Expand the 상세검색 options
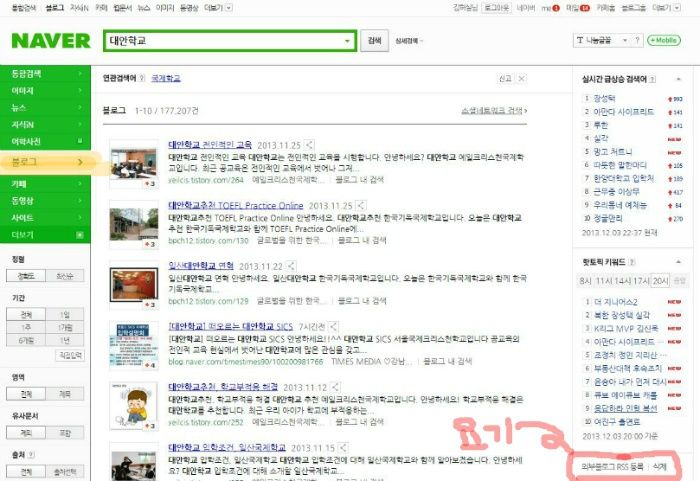This screenshot has height=481, width=700. click(x=409, y=41)
